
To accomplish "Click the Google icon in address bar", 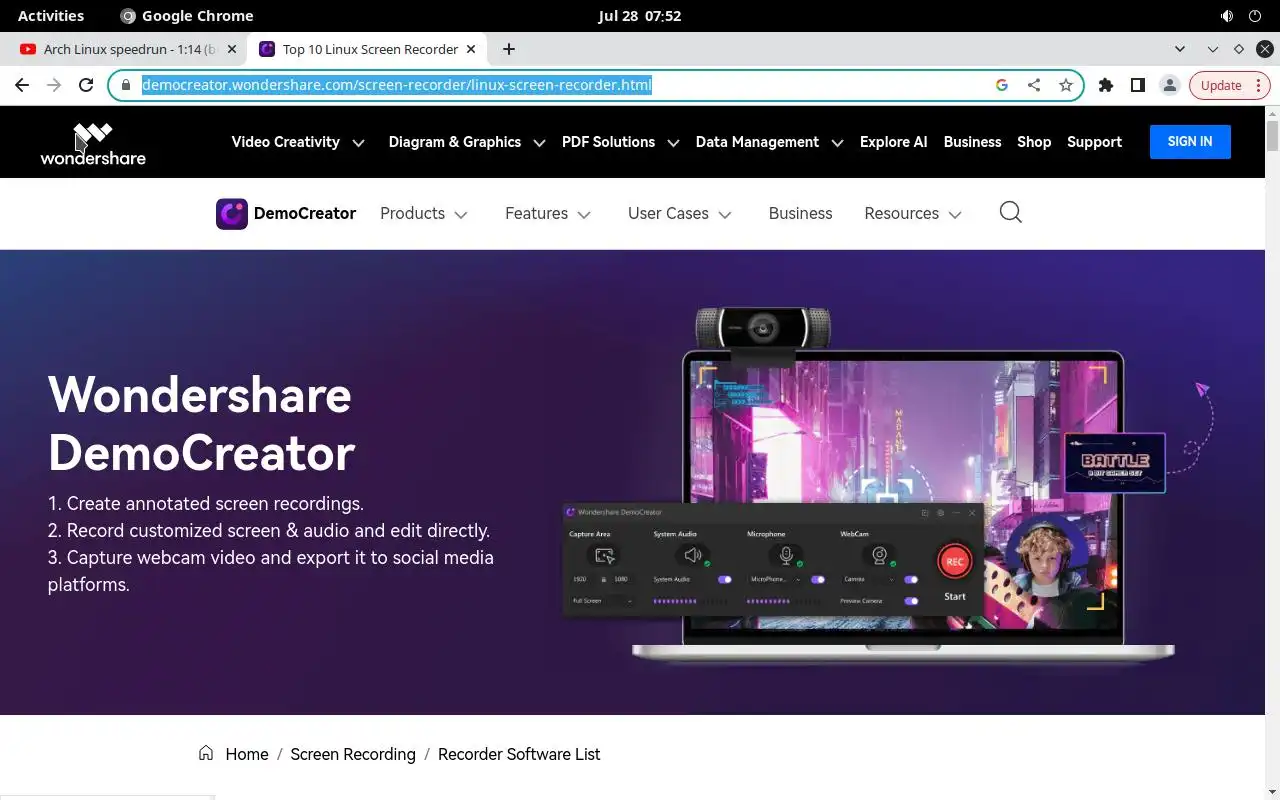I will click(x=1002, y=85).
